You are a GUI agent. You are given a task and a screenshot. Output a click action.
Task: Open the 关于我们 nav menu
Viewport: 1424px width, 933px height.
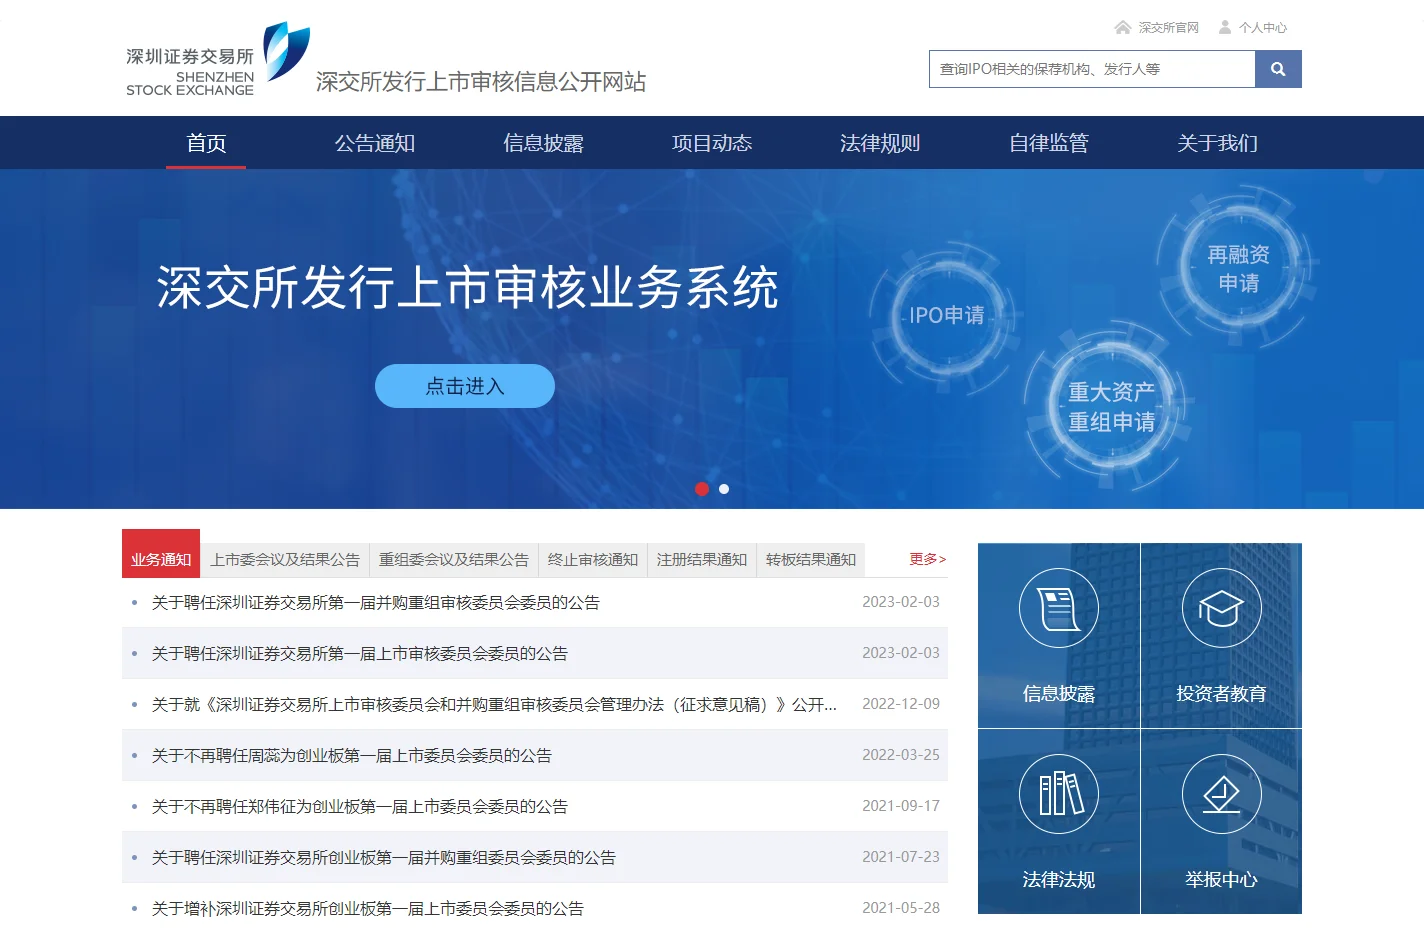(1217, 143)
